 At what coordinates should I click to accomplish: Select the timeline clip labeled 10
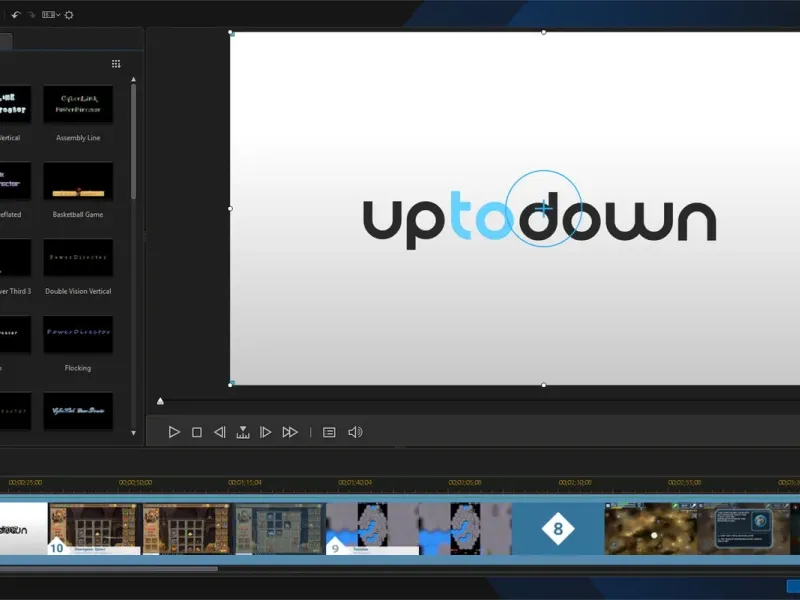(x=94, y=529)
